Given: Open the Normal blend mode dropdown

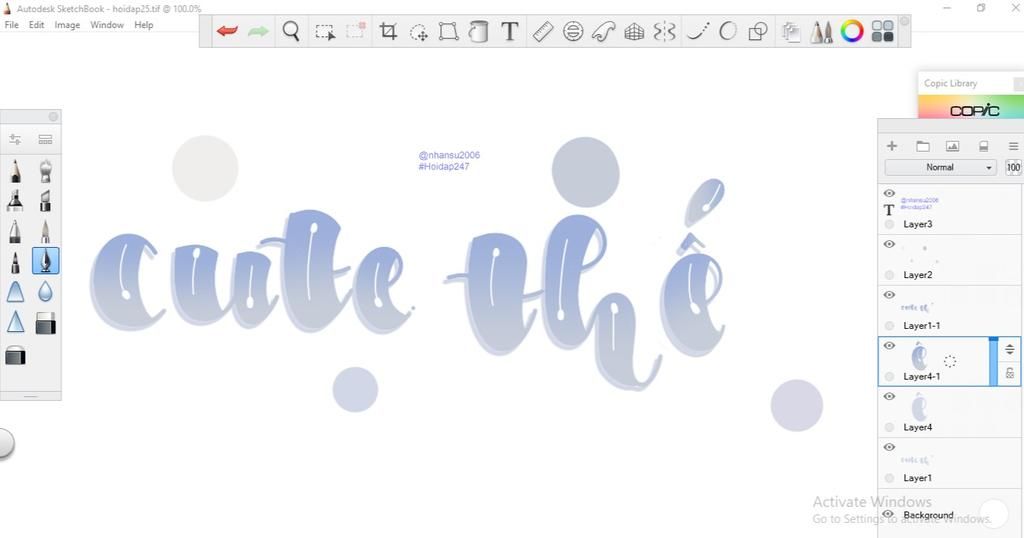Looking at the screenshot, I should (x=940, y=167).
